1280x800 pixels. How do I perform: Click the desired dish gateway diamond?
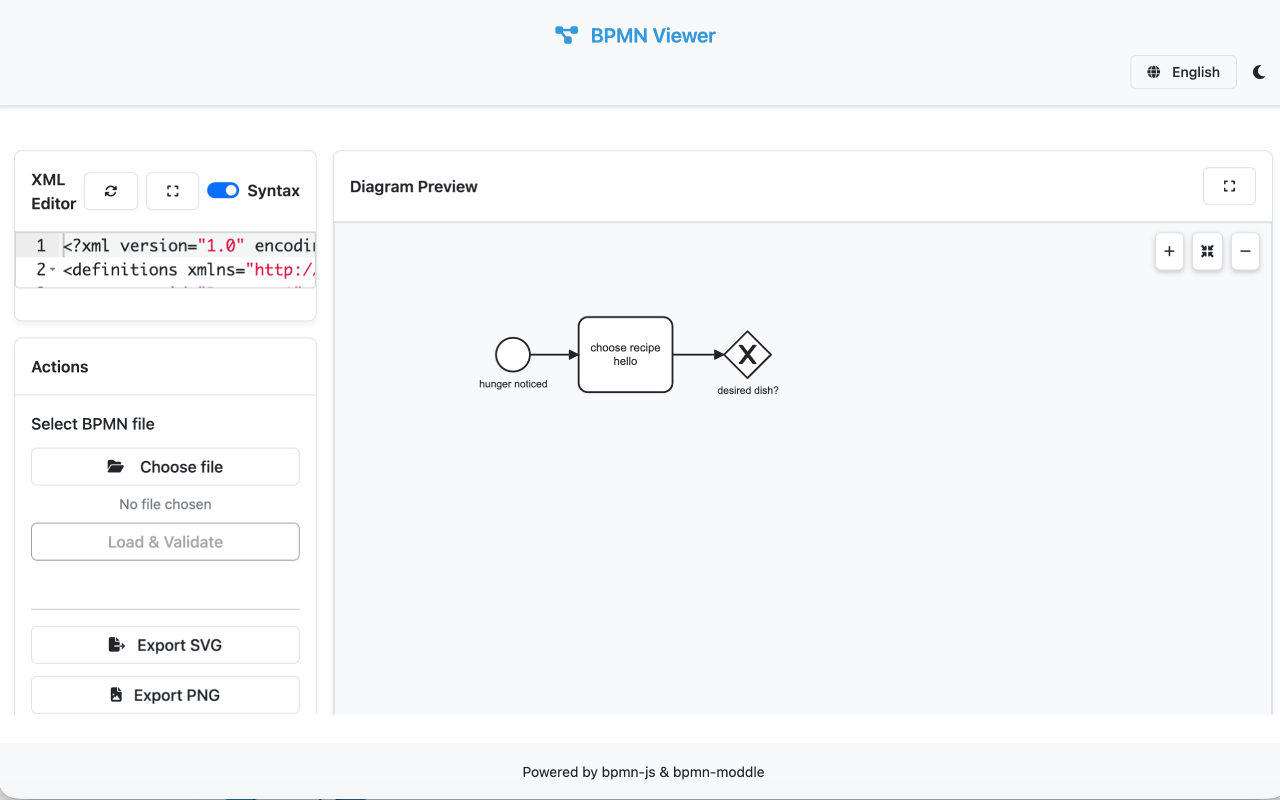tap(747, 354)
